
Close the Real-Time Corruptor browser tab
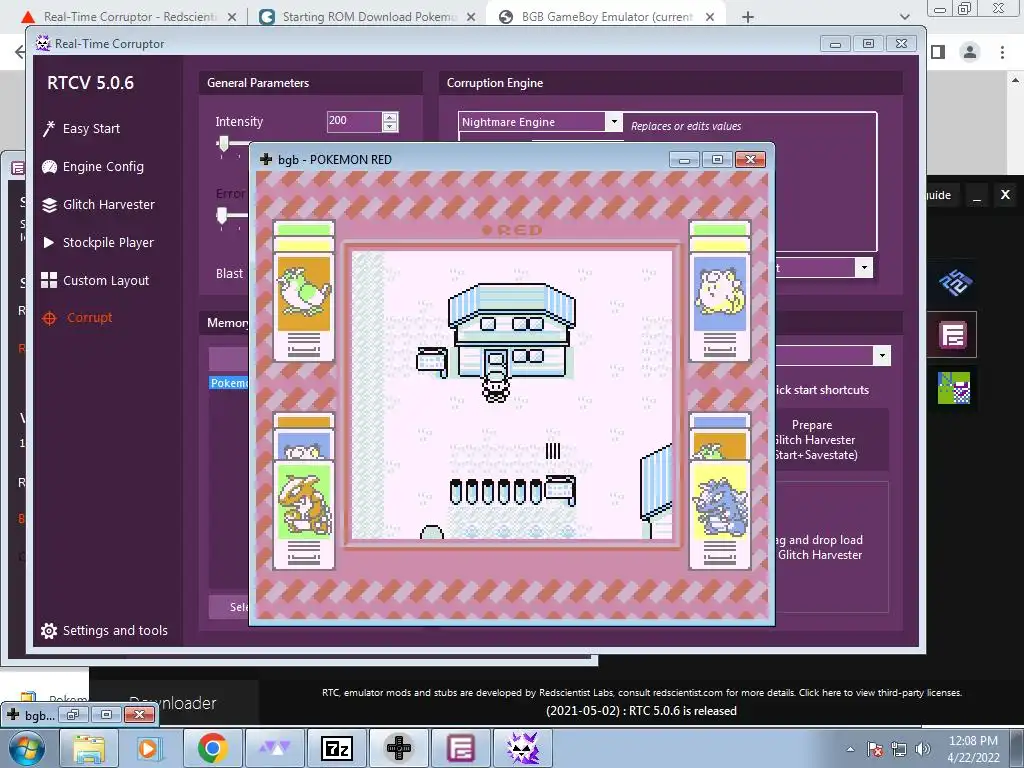point(232,17)
